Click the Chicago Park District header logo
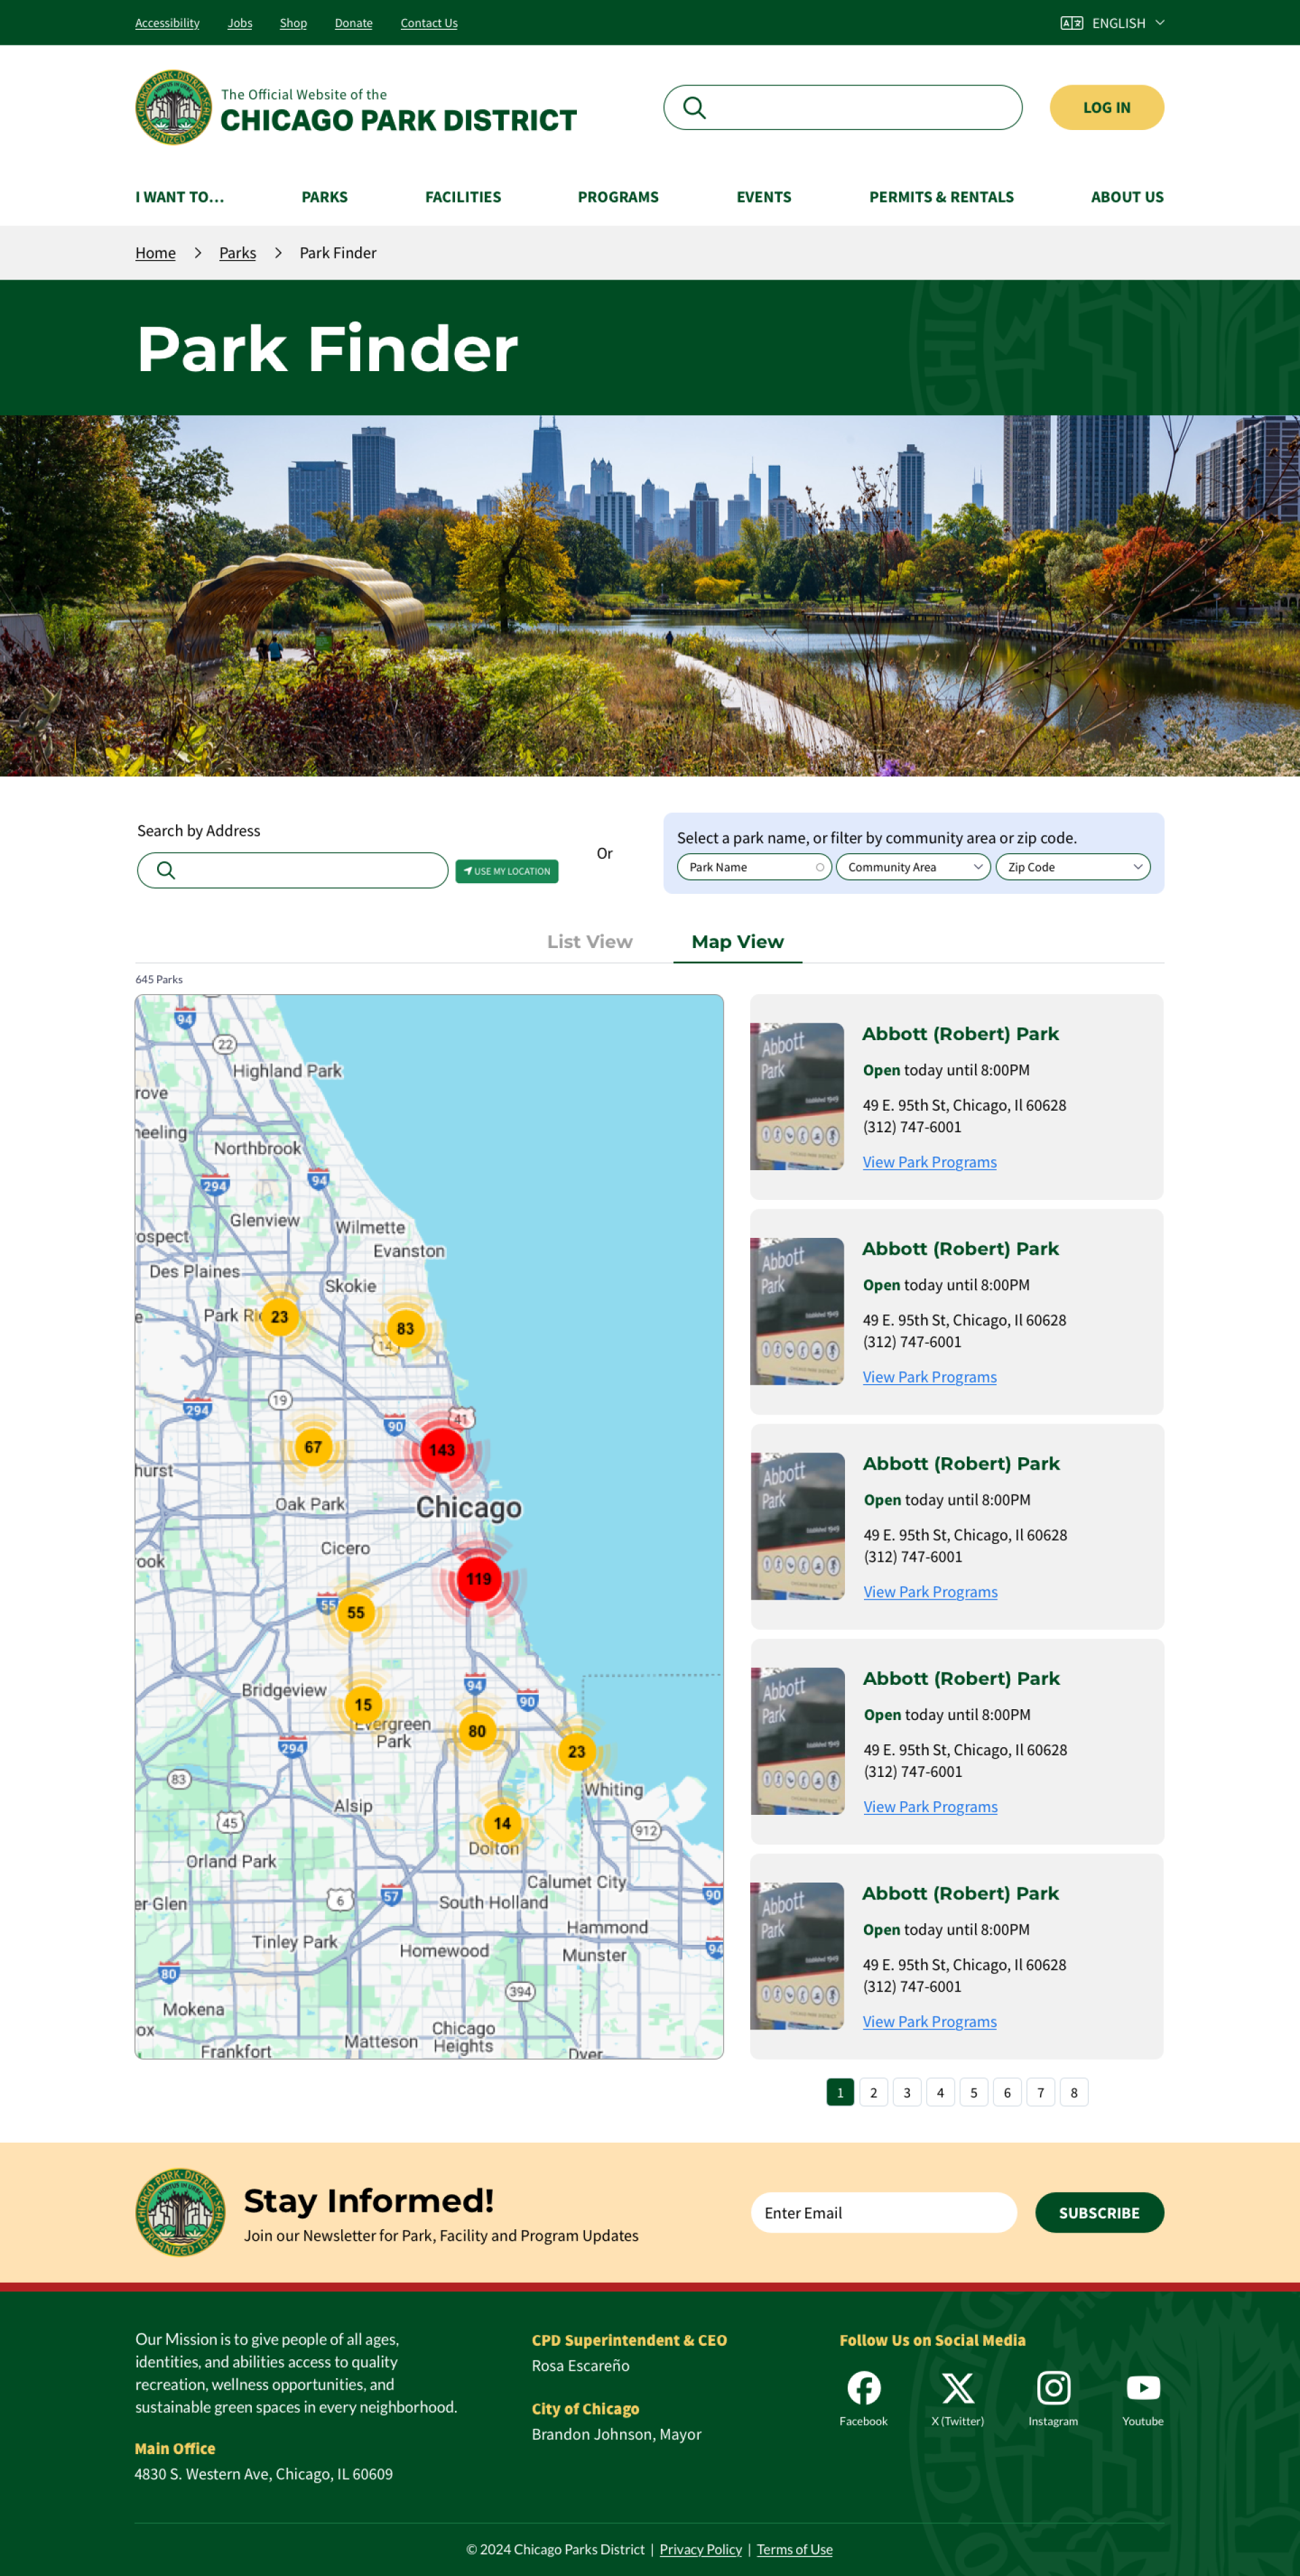 (x=174, y=107)
